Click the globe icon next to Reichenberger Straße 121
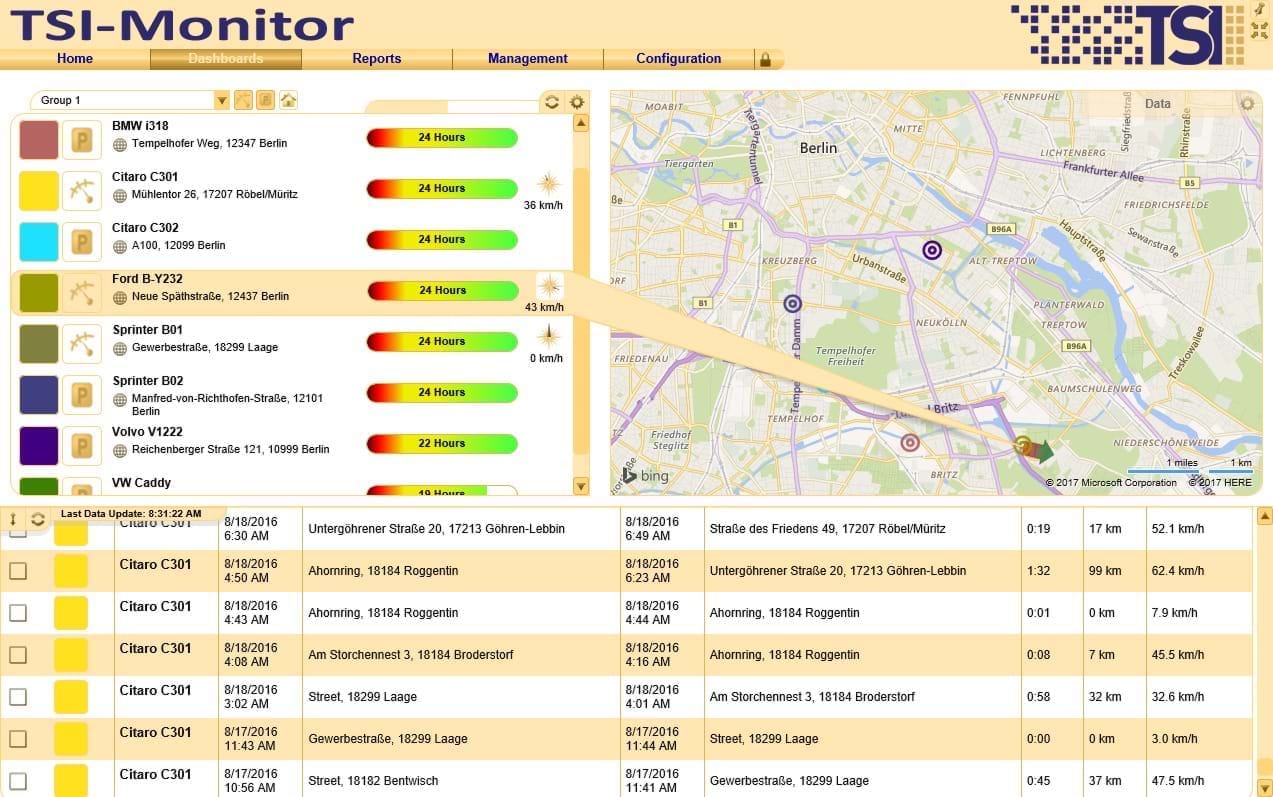 120,450
